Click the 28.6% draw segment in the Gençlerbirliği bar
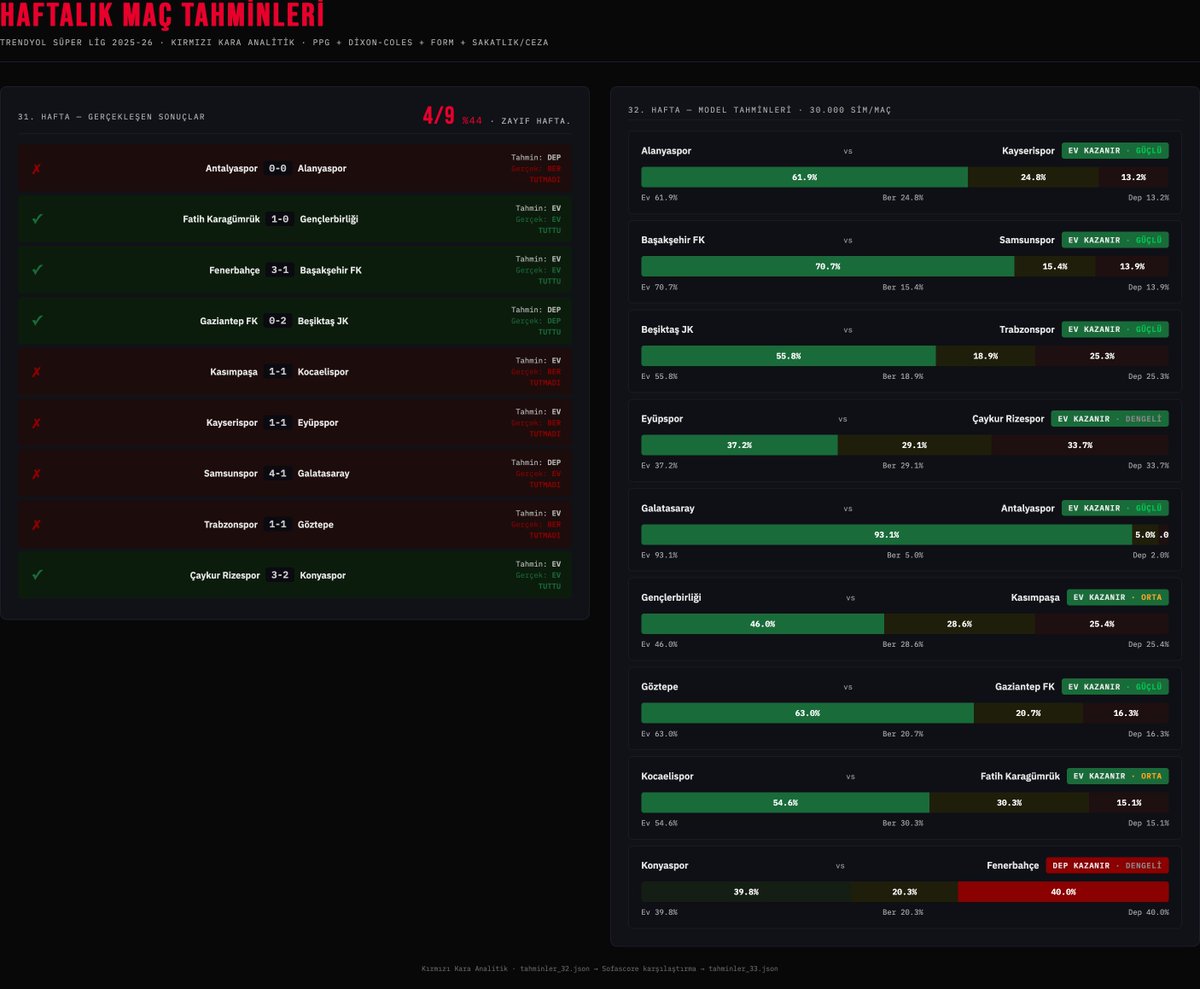Screen dimensions: 1200x989 click(959, 624)
